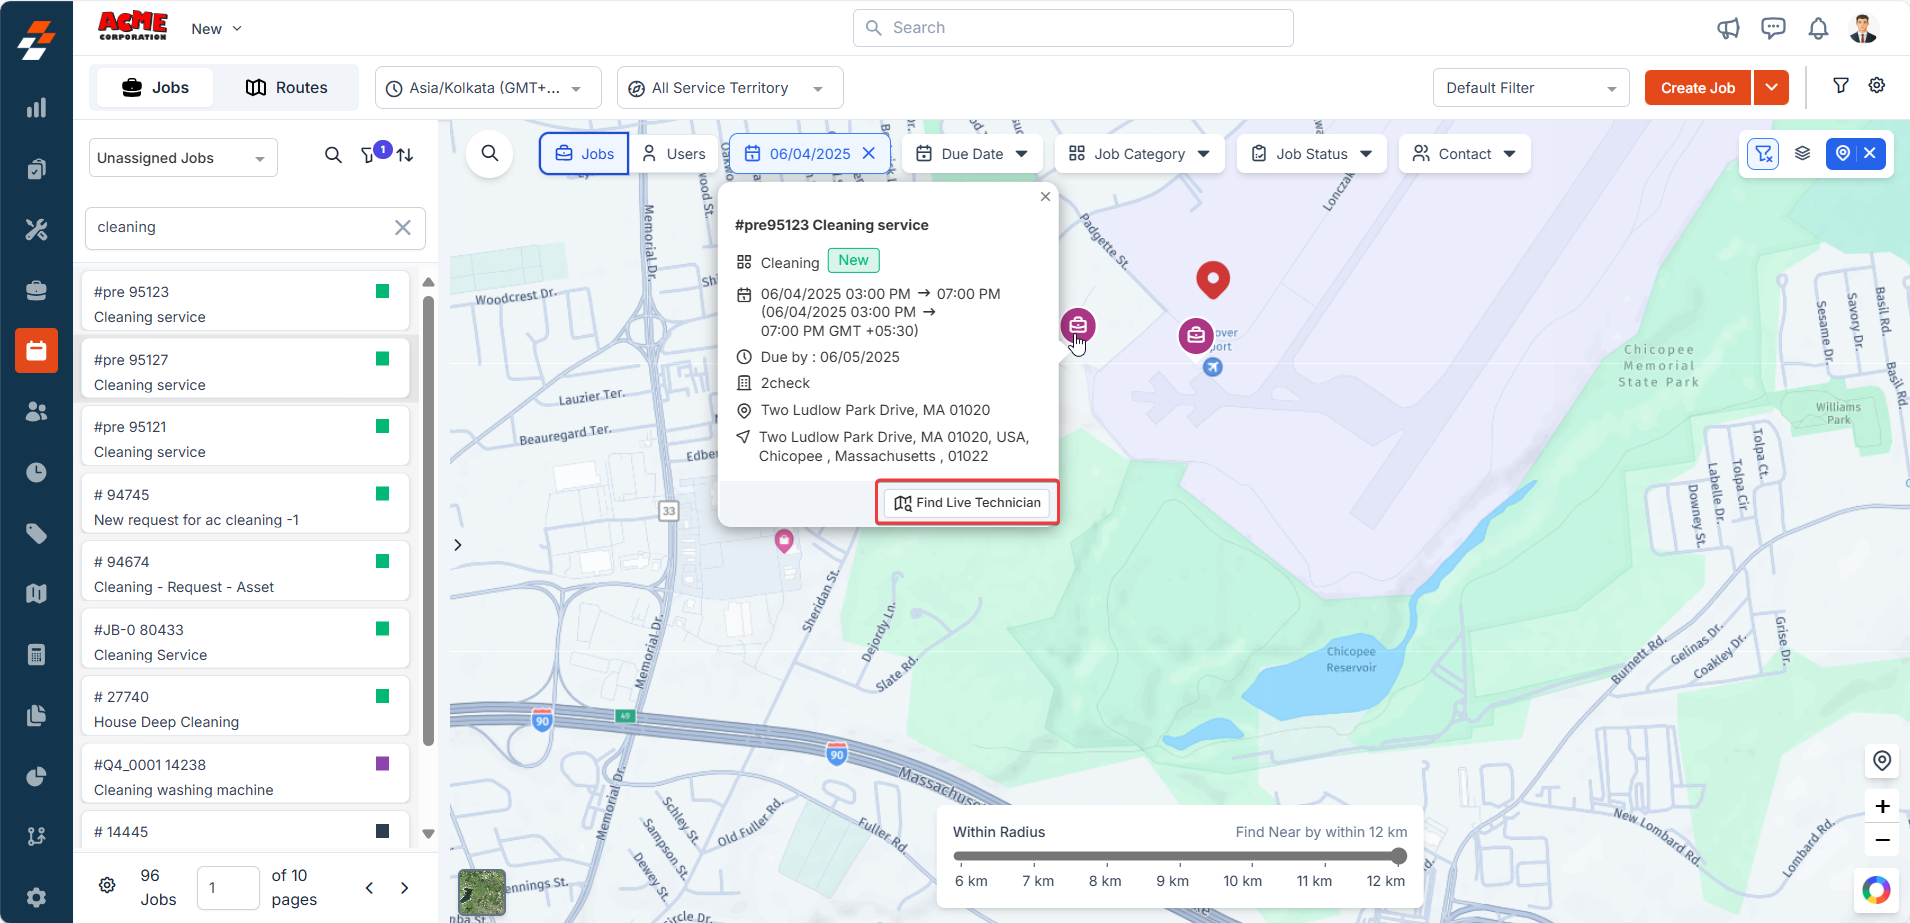Open the users group icon in sidebar
The image size is (1910, 923).
(x=36, y=411)
